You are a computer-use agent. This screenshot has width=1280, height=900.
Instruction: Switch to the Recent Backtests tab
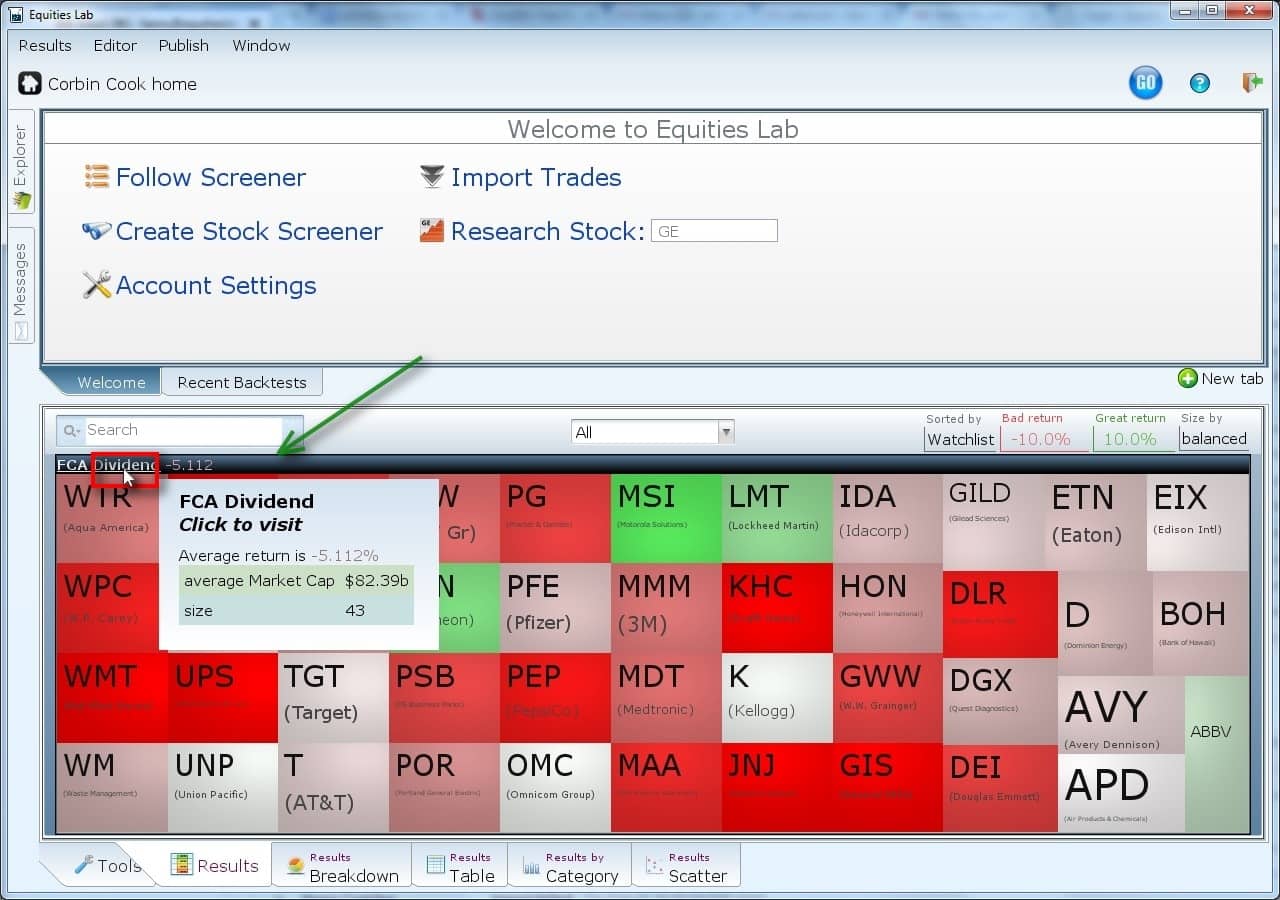tap(241, 382)
